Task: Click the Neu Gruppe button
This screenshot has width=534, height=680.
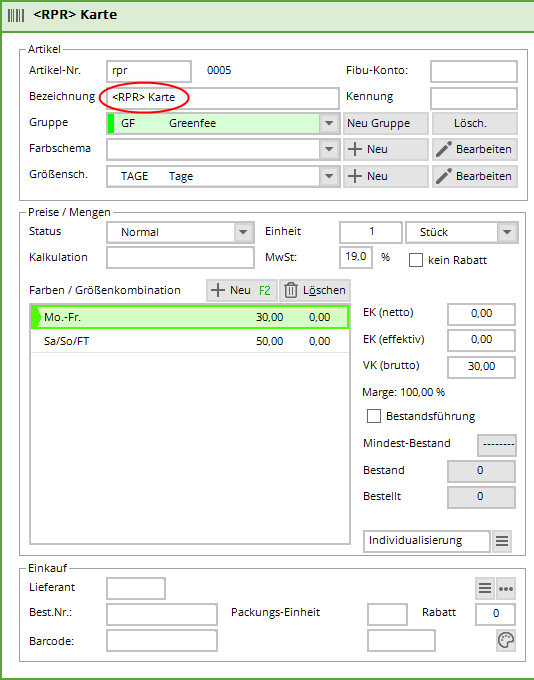Action: 386,123
